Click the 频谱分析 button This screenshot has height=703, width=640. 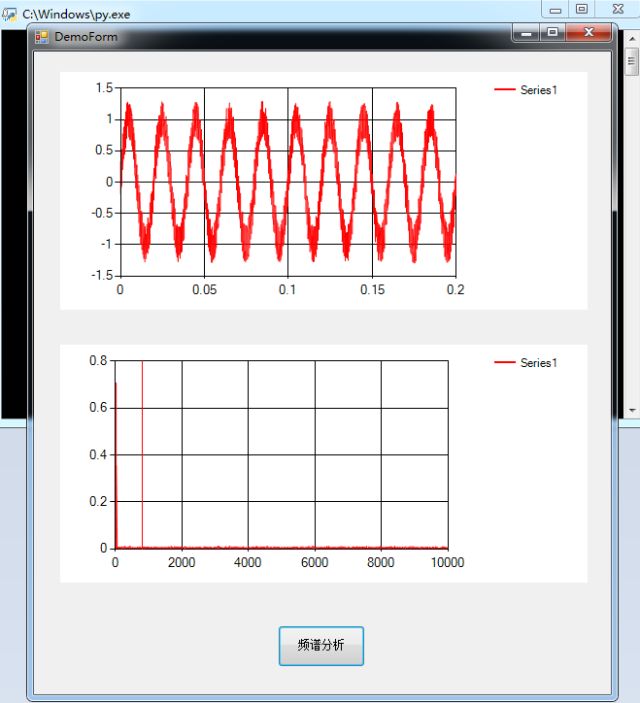tap(321, 646)
